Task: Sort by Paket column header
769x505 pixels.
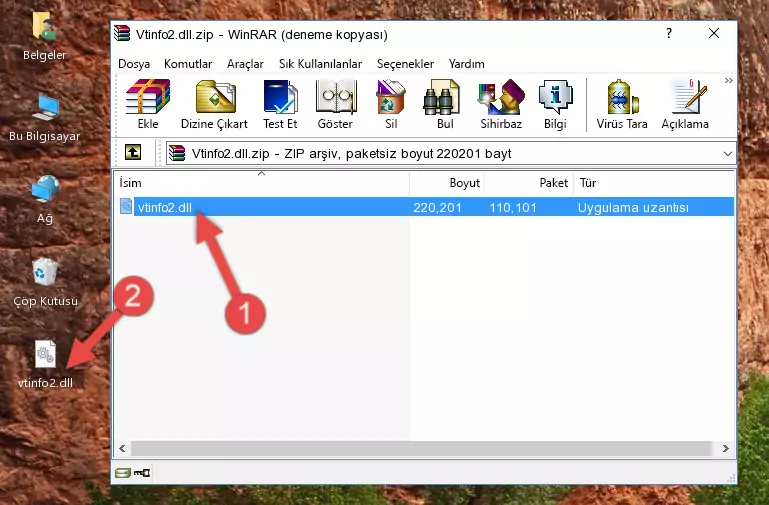Action: [529, 182]
